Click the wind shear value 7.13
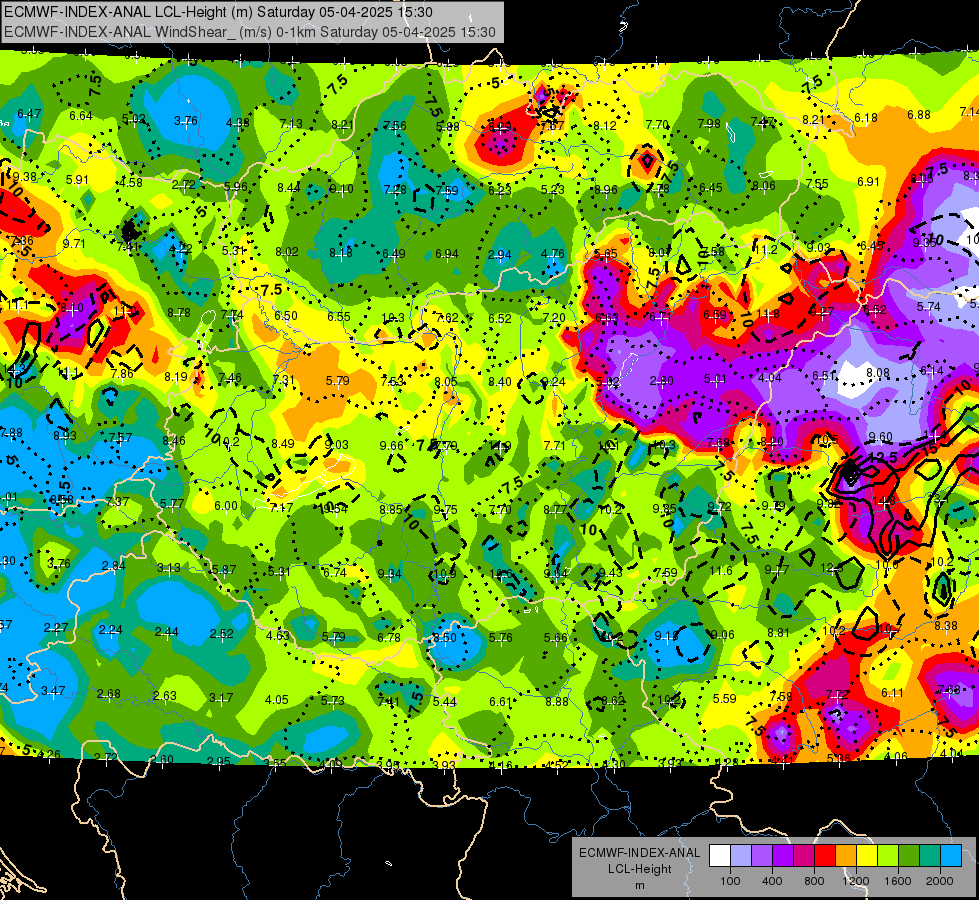979x900 pixels. coord(291,124)
